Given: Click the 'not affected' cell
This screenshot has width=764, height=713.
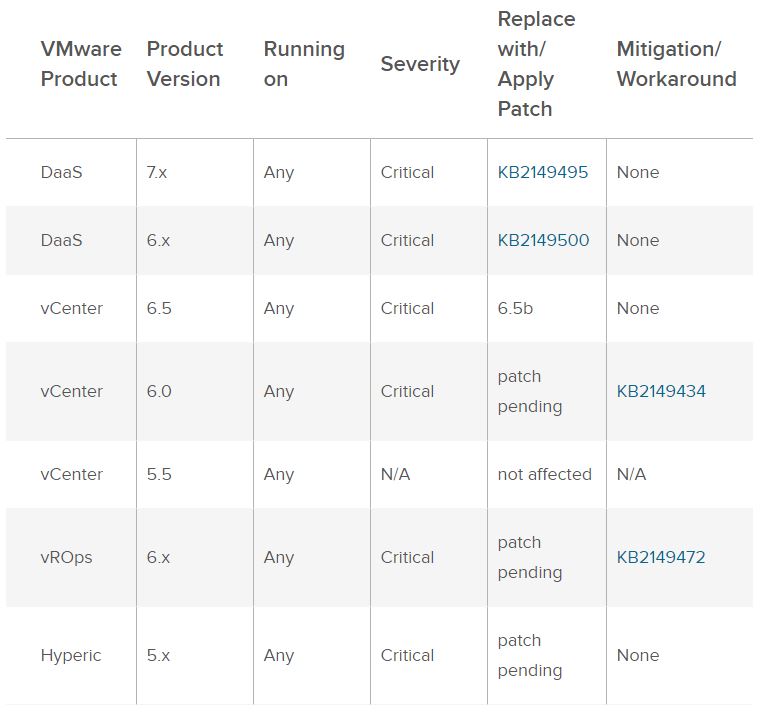Looking at the screenshot, I should (x=544, y=474).
